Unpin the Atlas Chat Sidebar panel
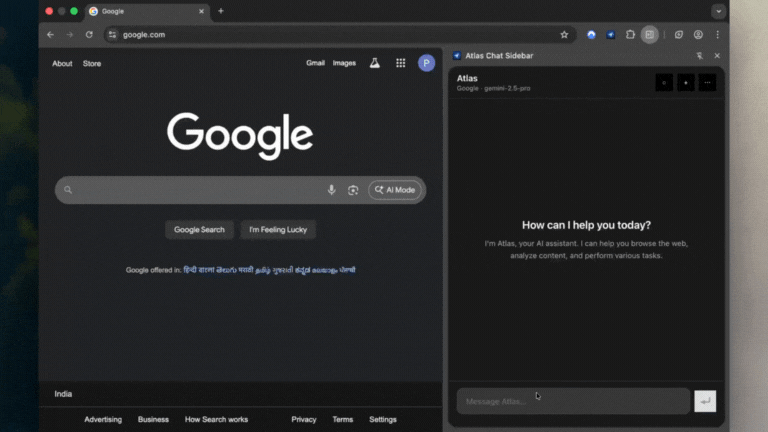 click(x=699, y=56)
